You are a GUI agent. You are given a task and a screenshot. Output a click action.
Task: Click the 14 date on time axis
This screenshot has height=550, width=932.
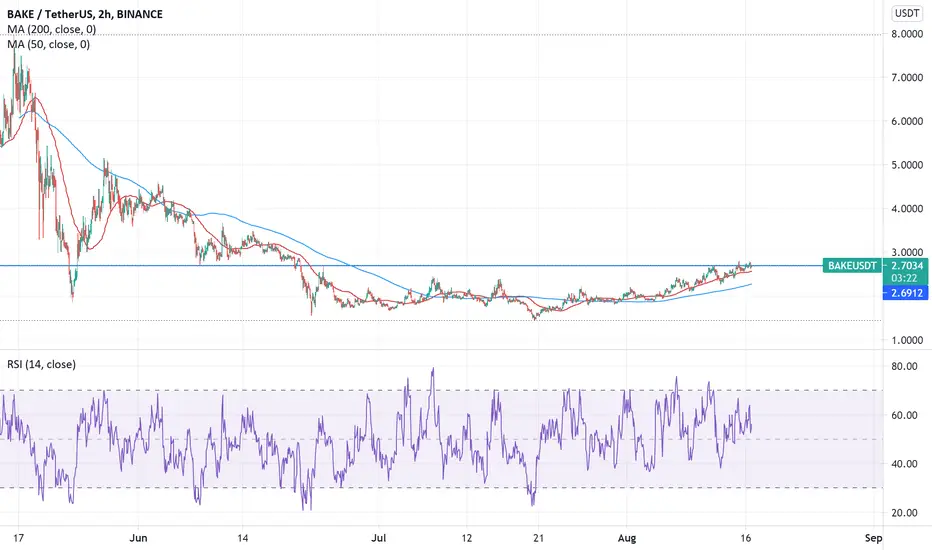[x=242, y=538]
